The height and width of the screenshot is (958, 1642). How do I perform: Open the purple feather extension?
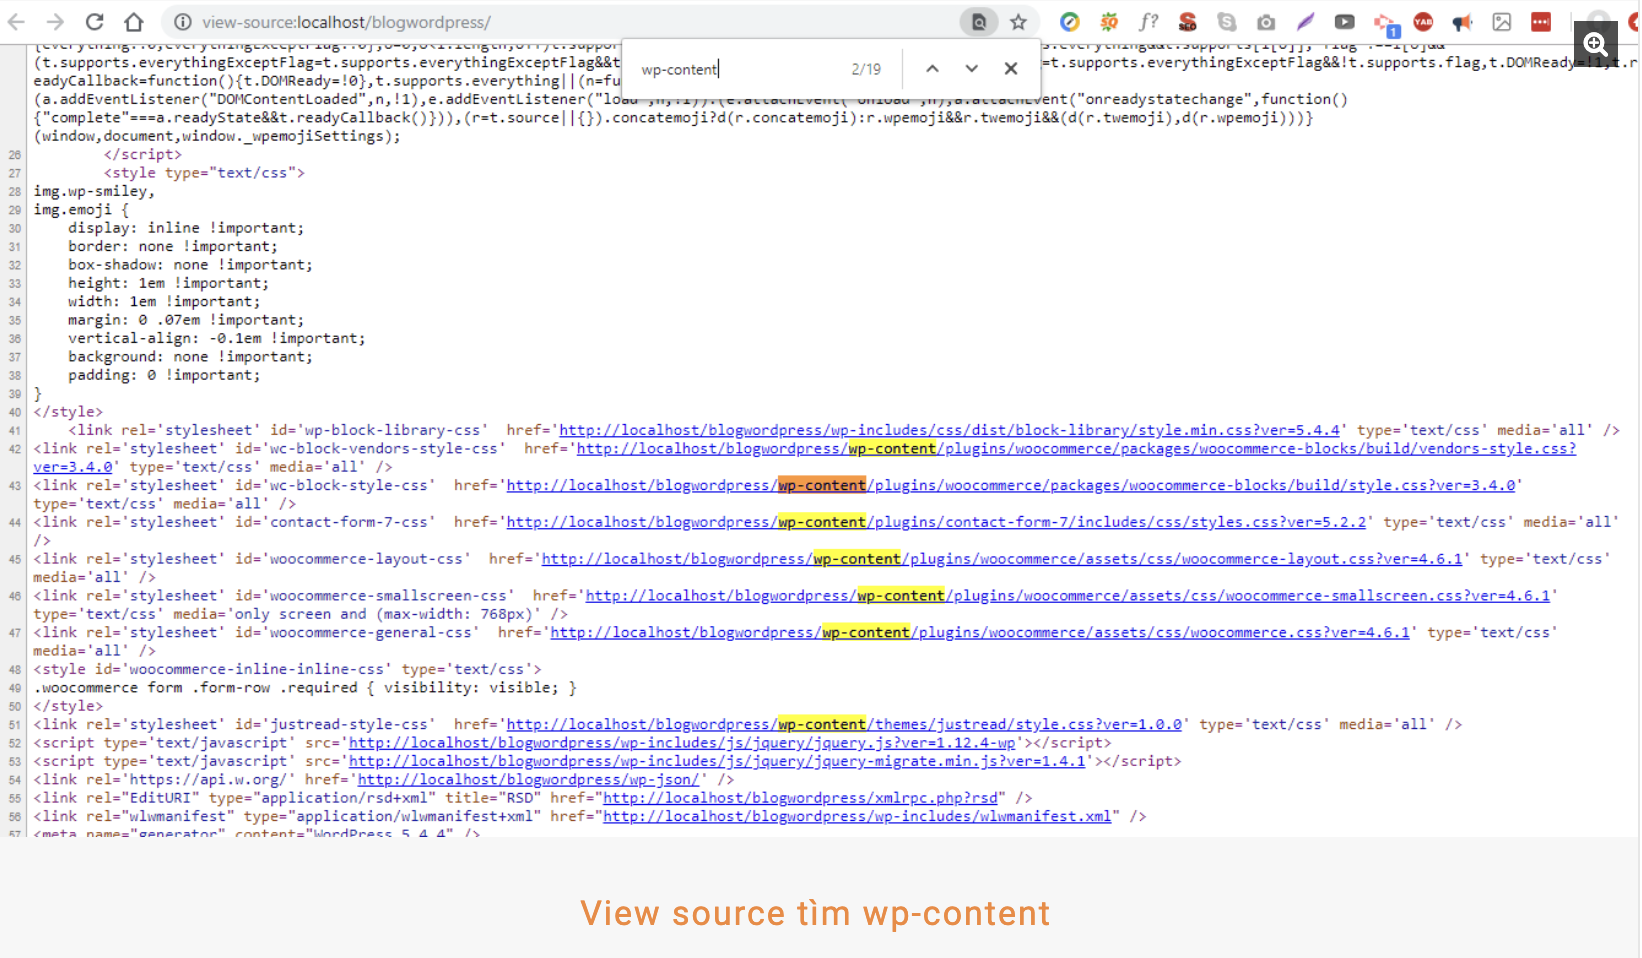pos(1305,22)
